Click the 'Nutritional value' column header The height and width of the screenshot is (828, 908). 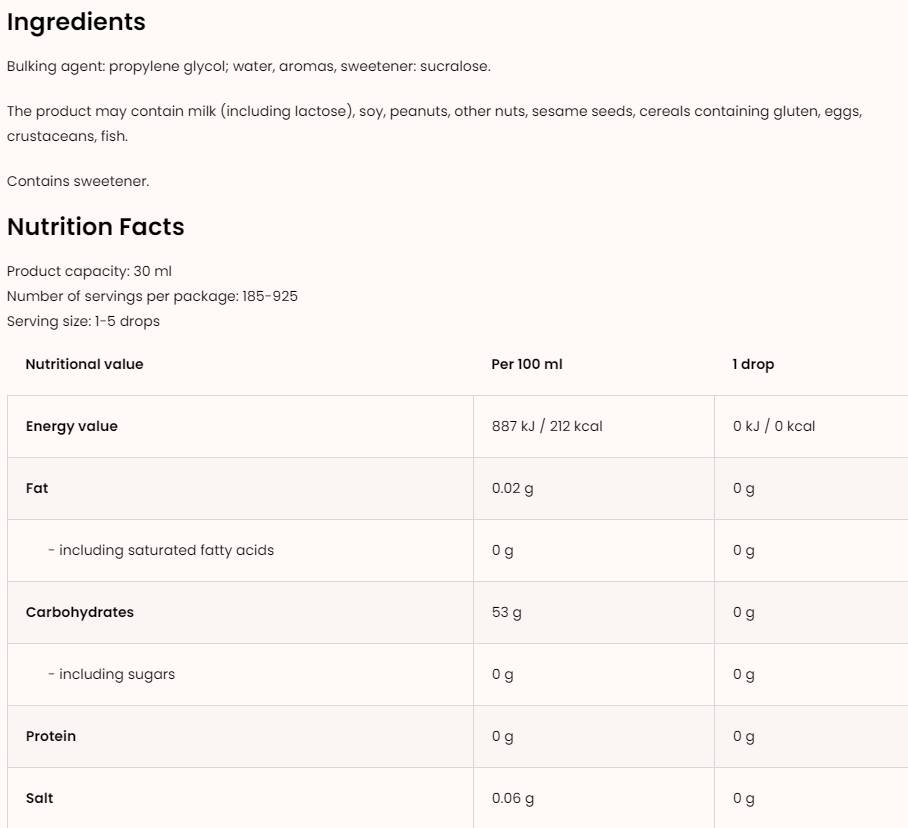[85, 364]
